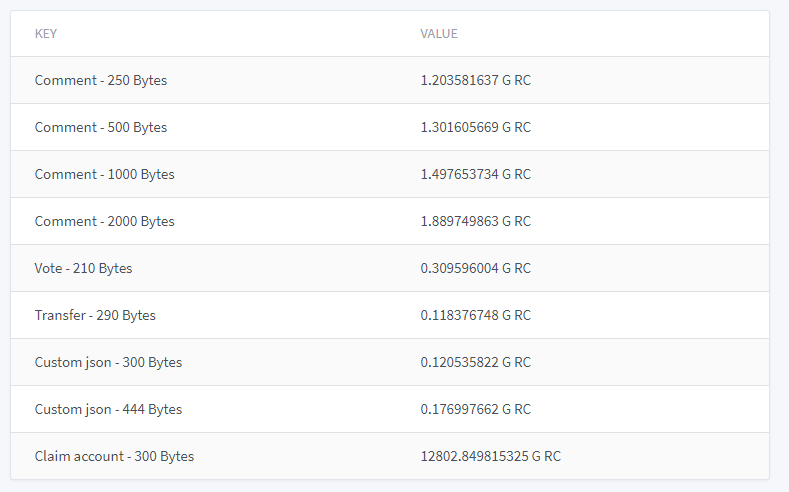This screenshot has height=492, width=789.
Task: Select the Comment - 1000 Bytes row label
Action: pyautogui.click(x=104, y=174)
